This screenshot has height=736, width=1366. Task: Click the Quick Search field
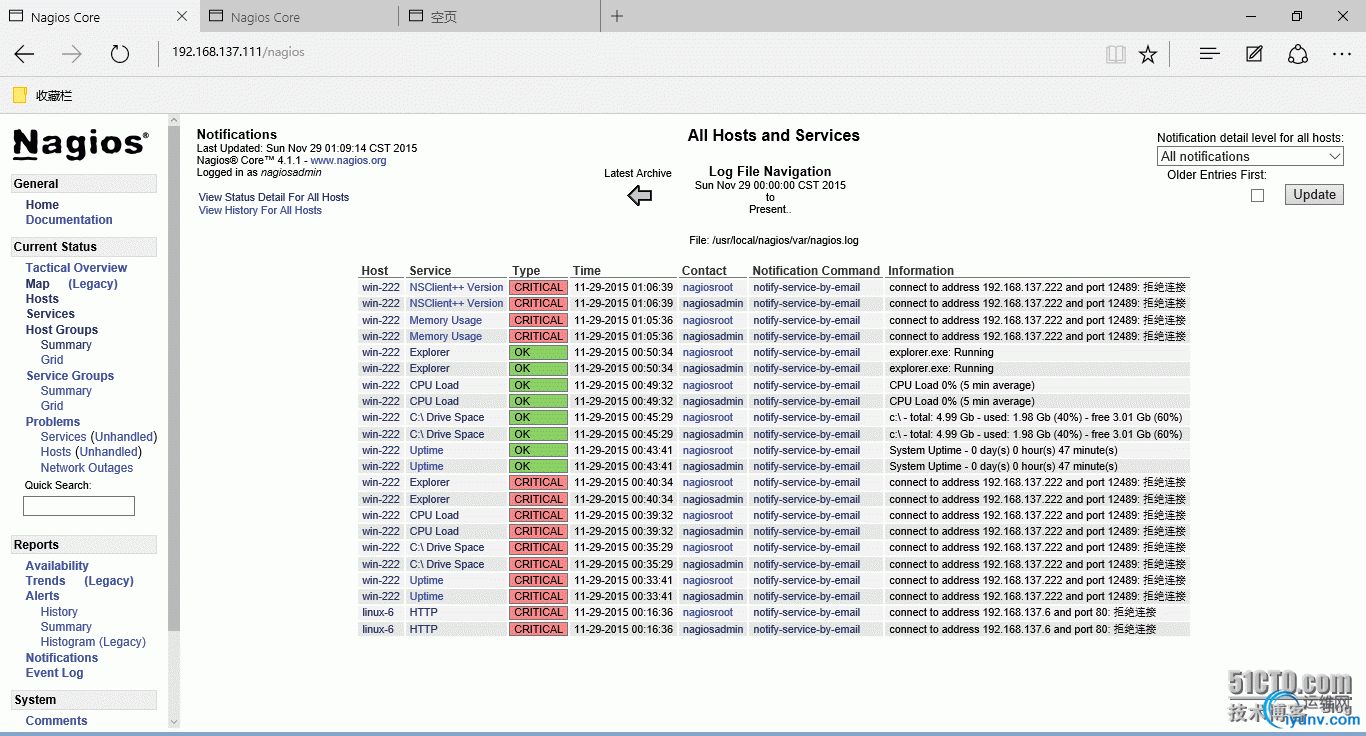click(x=79, y=506)
